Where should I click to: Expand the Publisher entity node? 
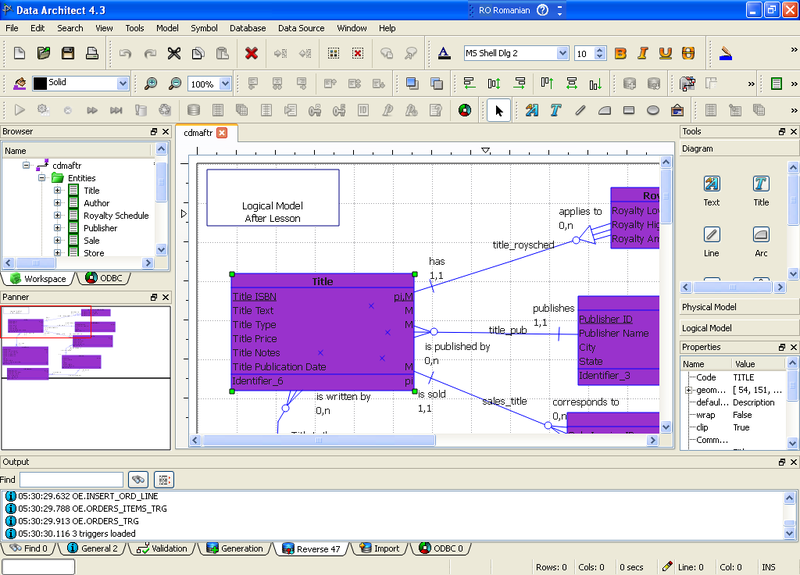[x=57, y=228]
